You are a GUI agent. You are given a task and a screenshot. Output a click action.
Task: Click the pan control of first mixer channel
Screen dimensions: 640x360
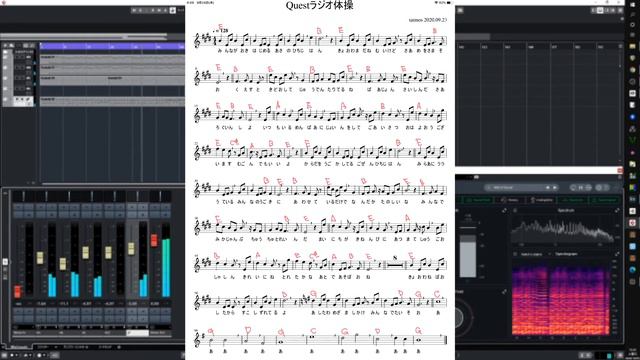pos(23,196)
